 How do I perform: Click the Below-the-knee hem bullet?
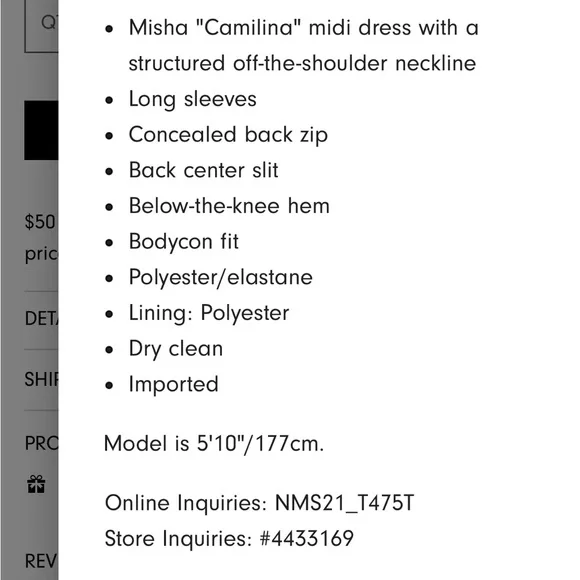click(229, 206)
